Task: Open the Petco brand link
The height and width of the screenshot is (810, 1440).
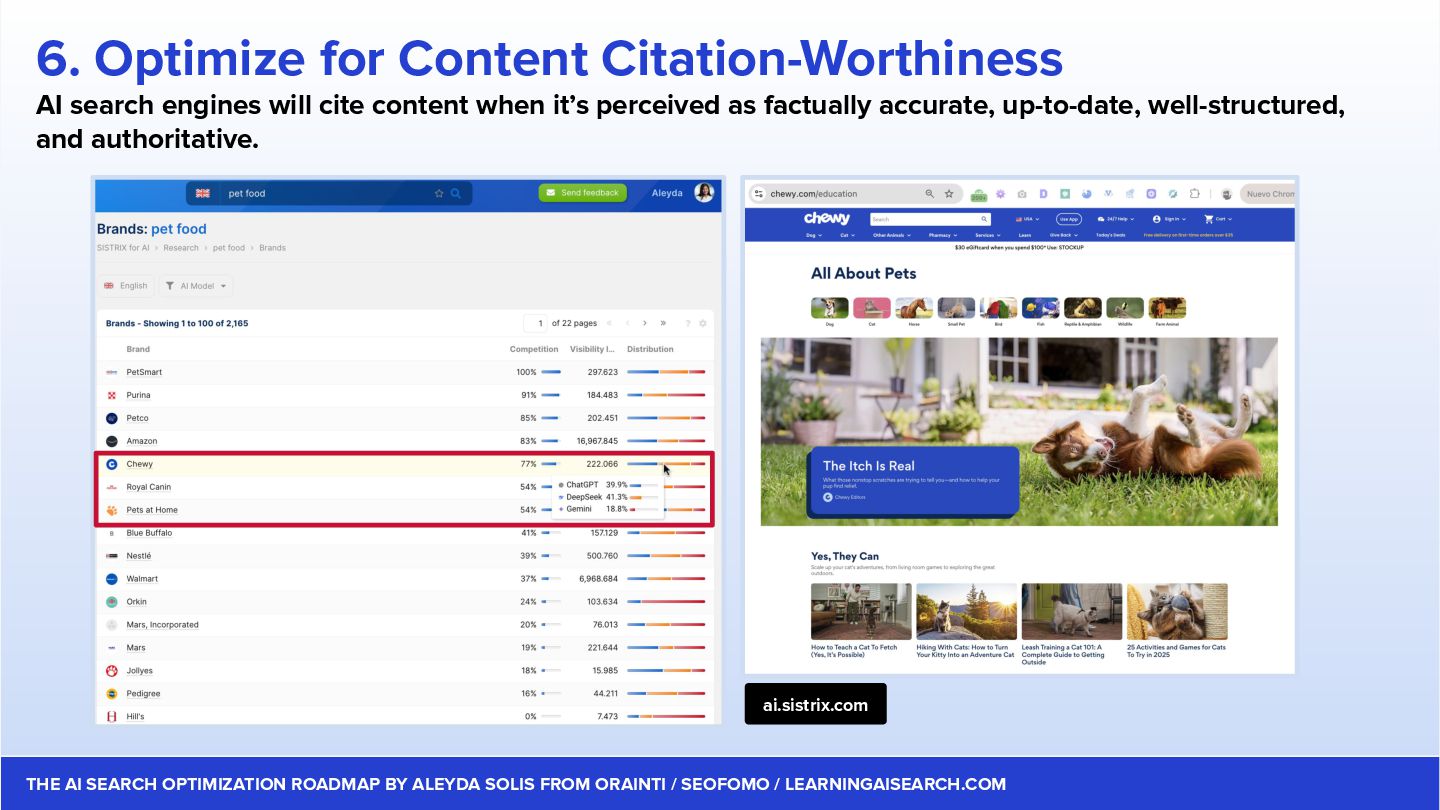Action: [x=137, y=418]
